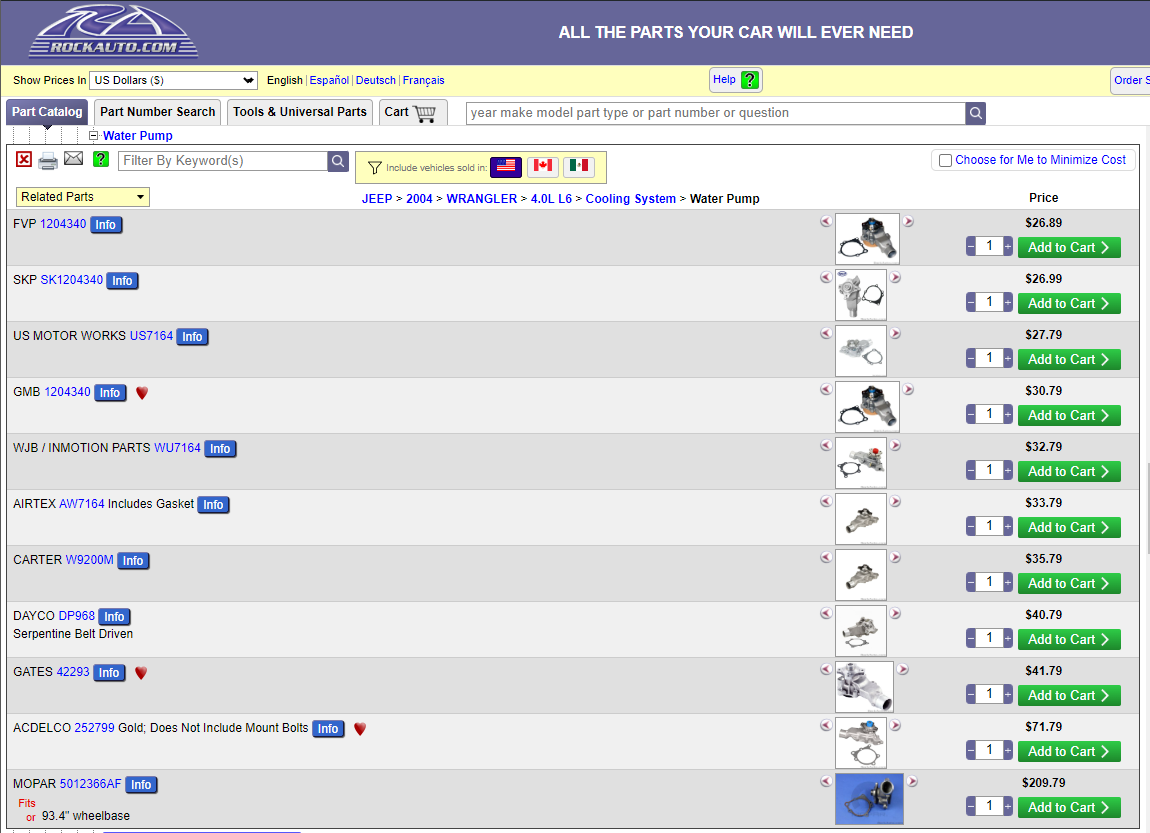Image resolution: width=1150 pixels, height=833 pixels.
Task: Click the heart icon next to GMB 1204340
Action: tap(142, 393)
